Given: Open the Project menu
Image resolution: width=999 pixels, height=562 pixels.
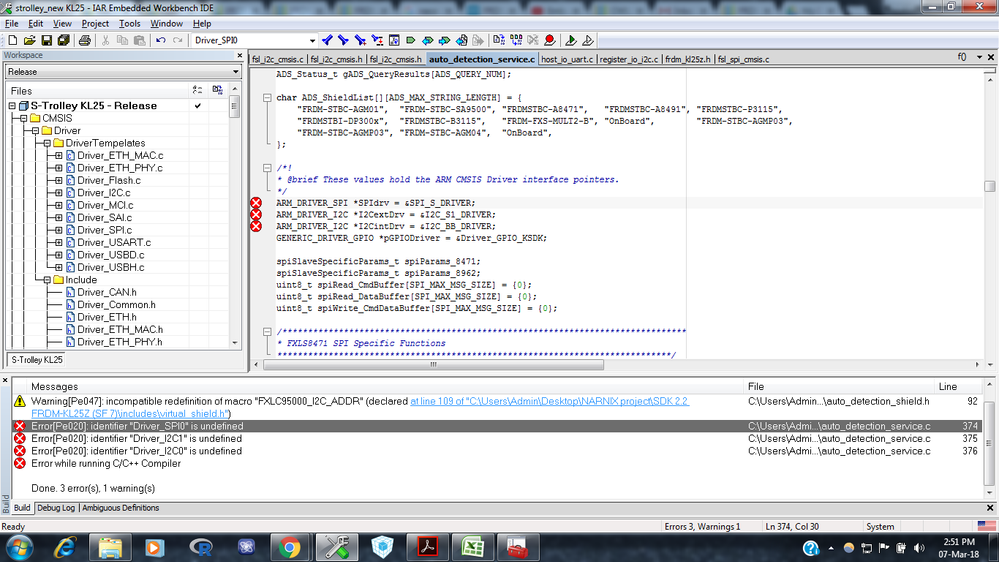Looking at the screenshot, I should (x=95, y=24).
